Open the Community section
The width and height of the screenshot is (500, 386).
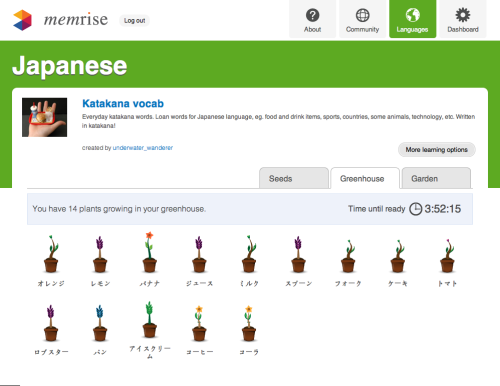pos(362,19)
